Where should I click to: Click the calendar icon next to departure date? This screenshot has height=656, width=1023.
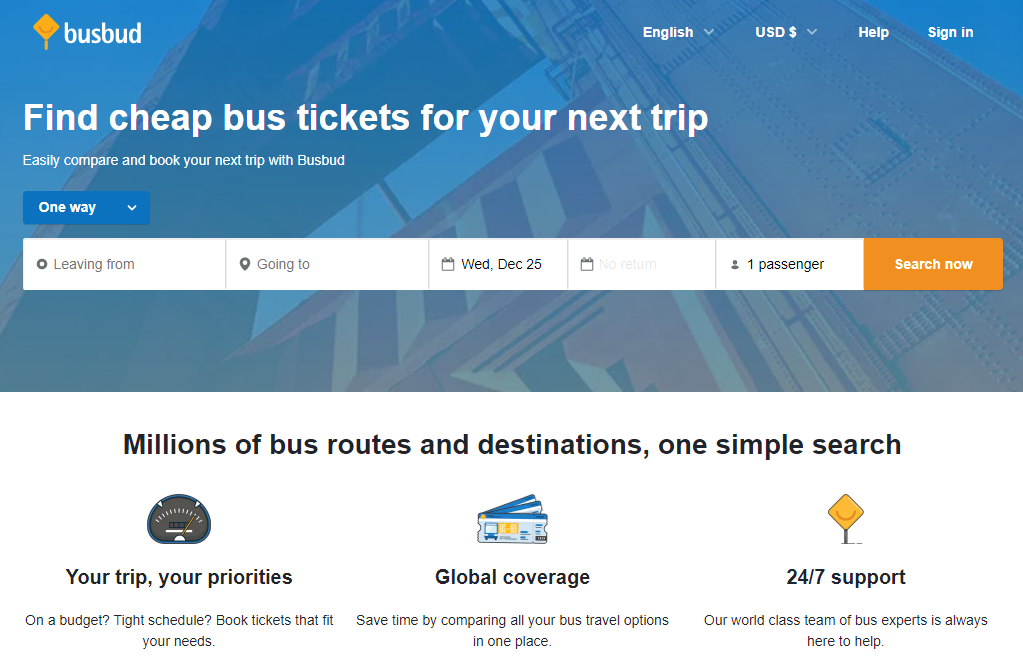point(448,263)
